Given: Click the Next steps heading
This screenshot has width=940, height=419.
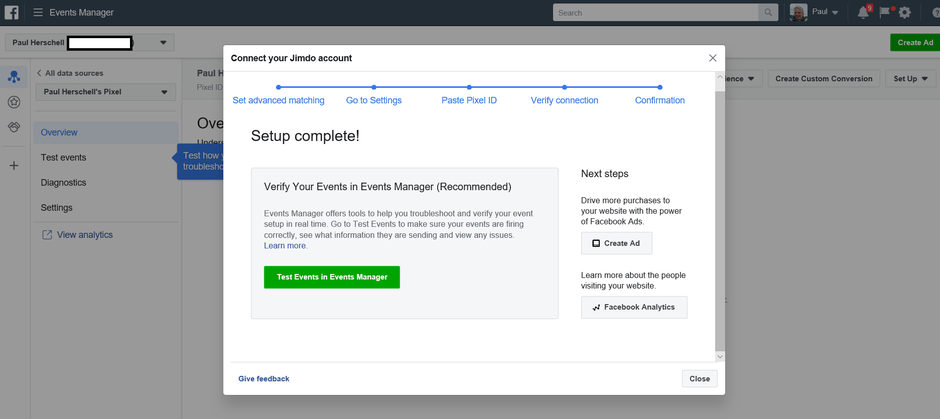Looking at the screenshot, I should coord(604,174).
